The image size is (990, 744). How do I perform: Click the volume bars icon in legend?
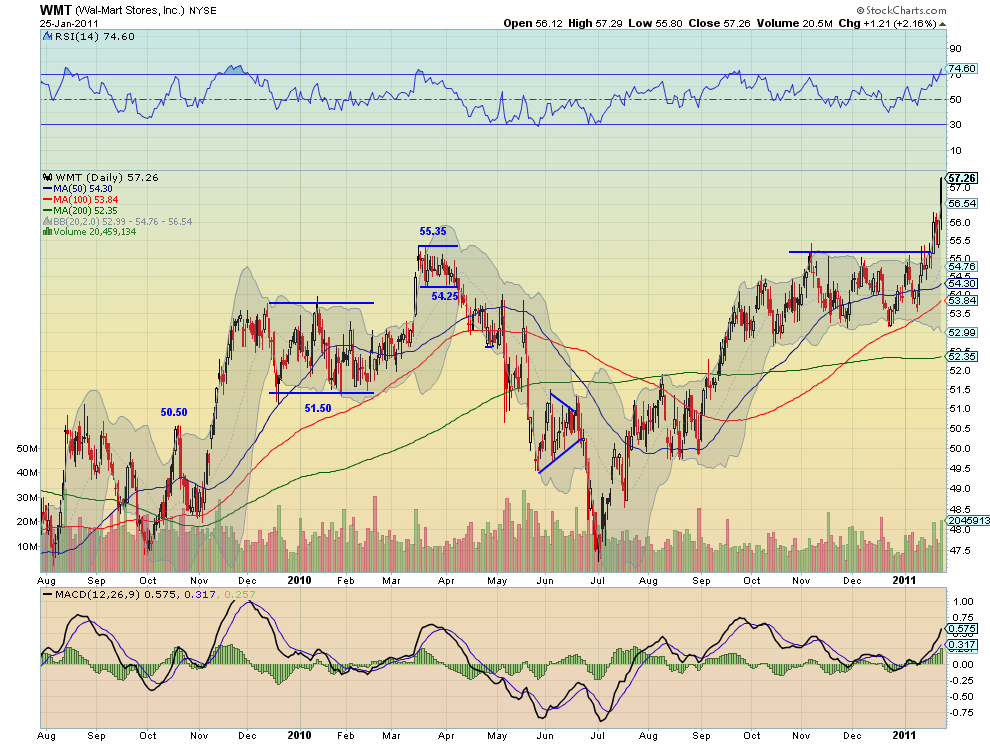pos(47,232)
